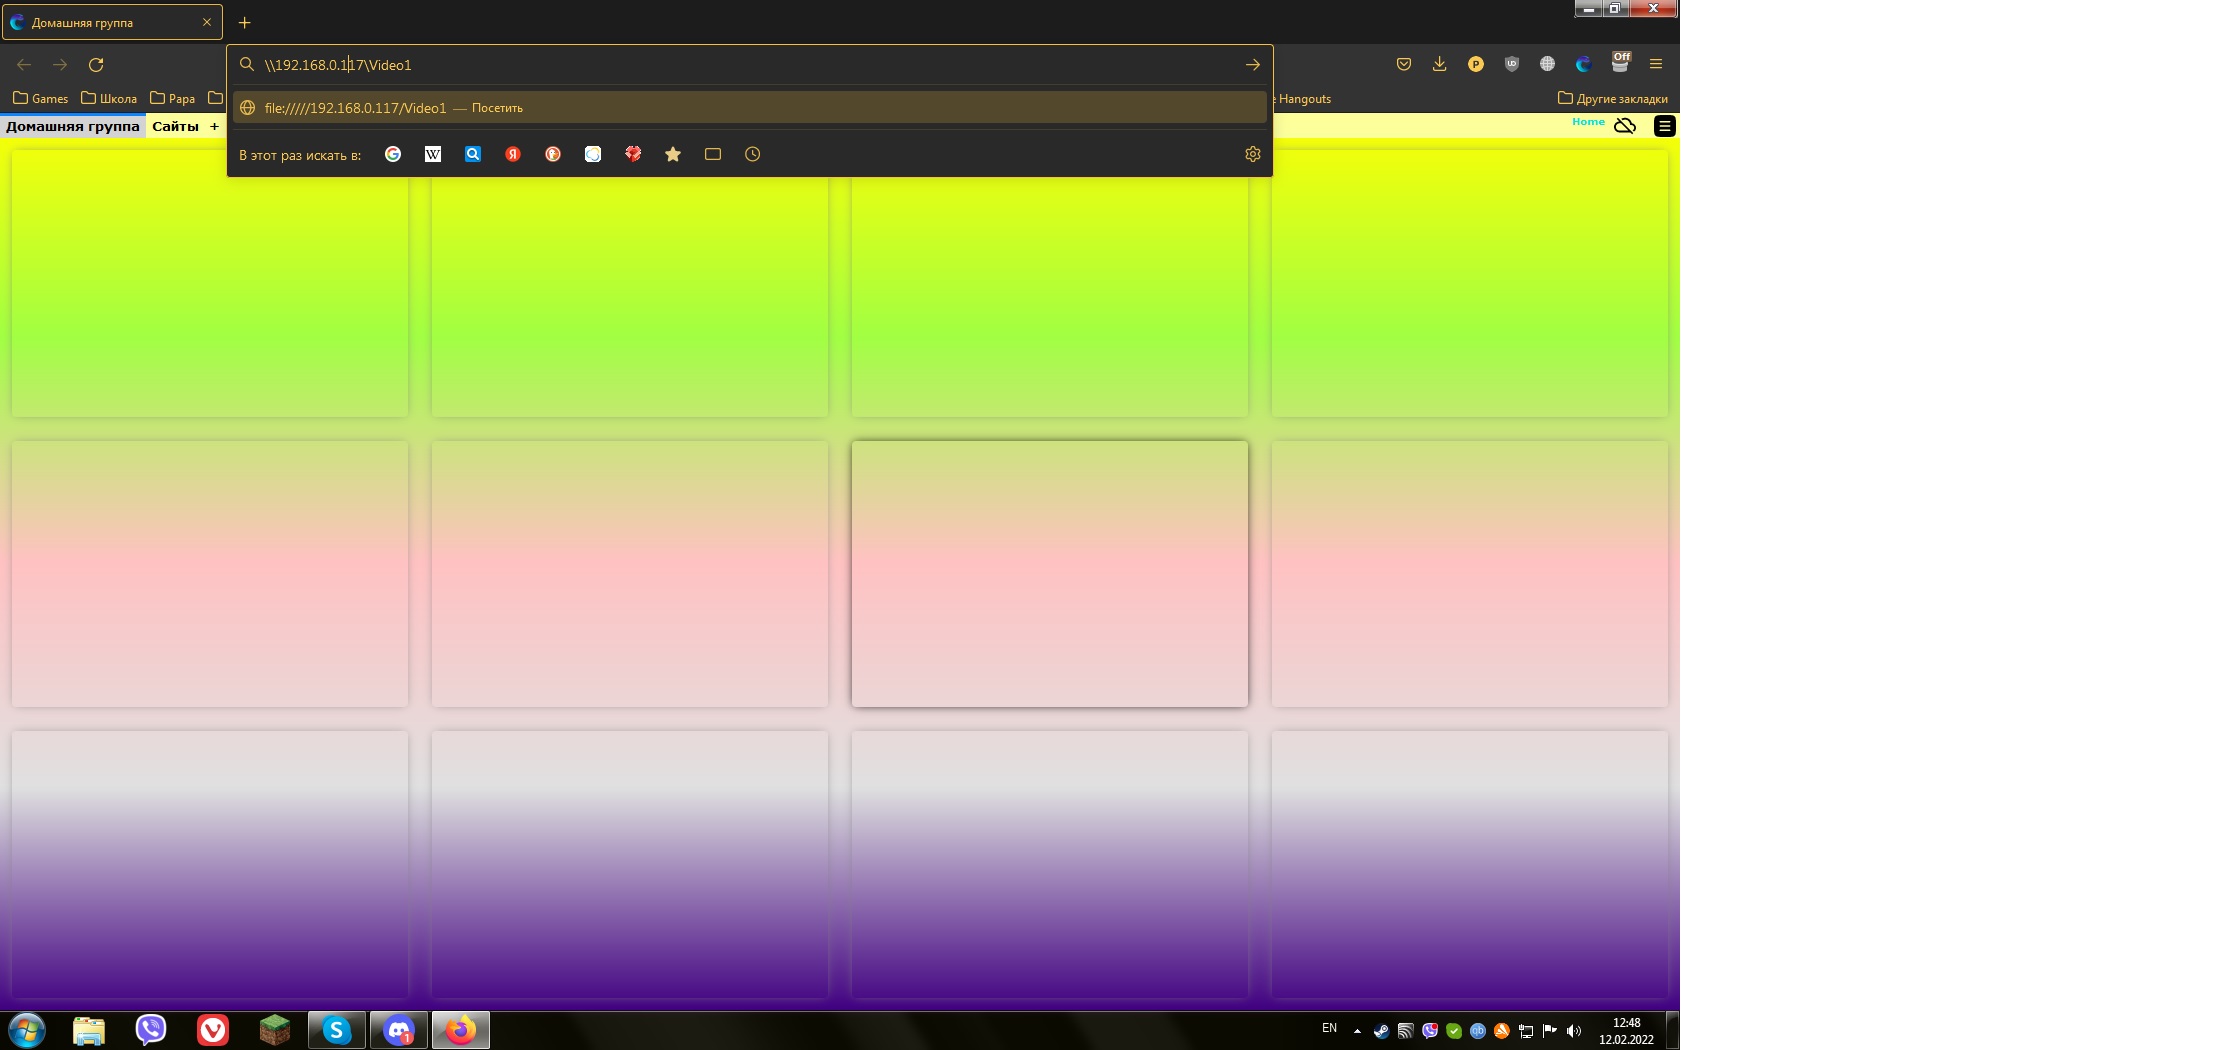
Task: Search this time with Google
Action: [393, 154]
